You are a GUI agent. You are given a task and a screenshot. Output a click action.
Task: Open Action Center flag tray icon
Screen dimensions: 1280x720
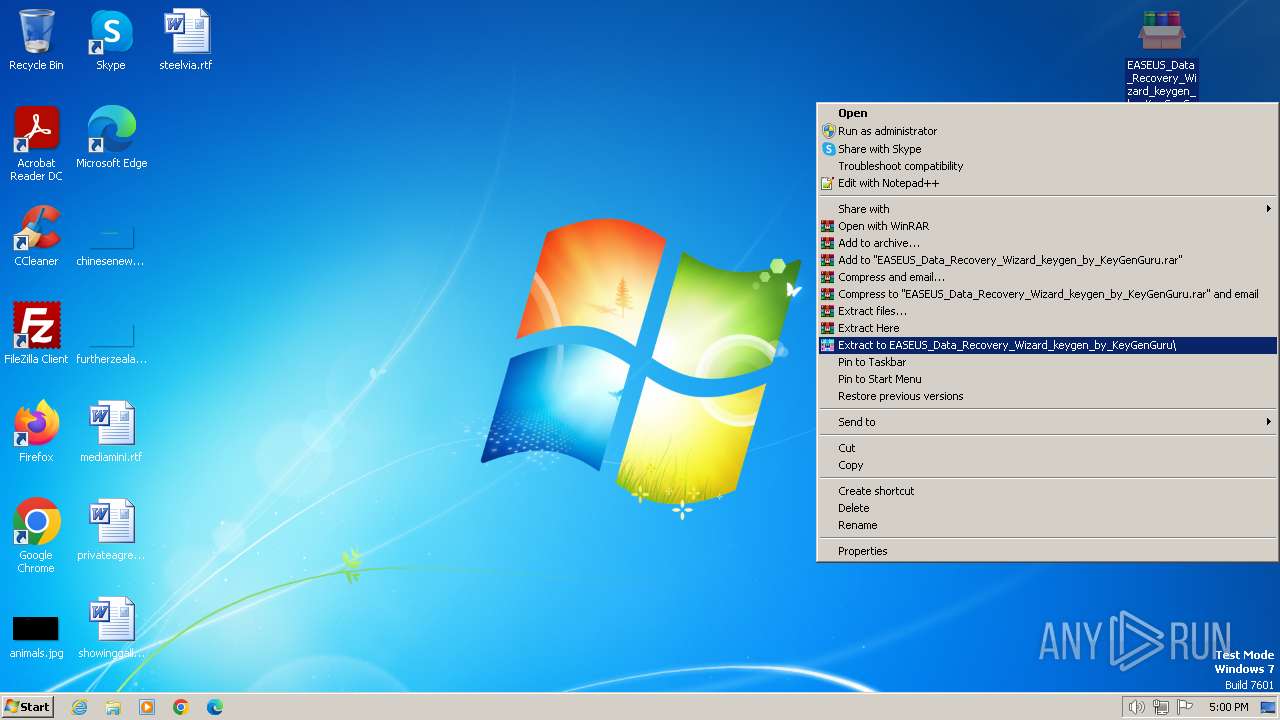click(x=1186, y=707)
